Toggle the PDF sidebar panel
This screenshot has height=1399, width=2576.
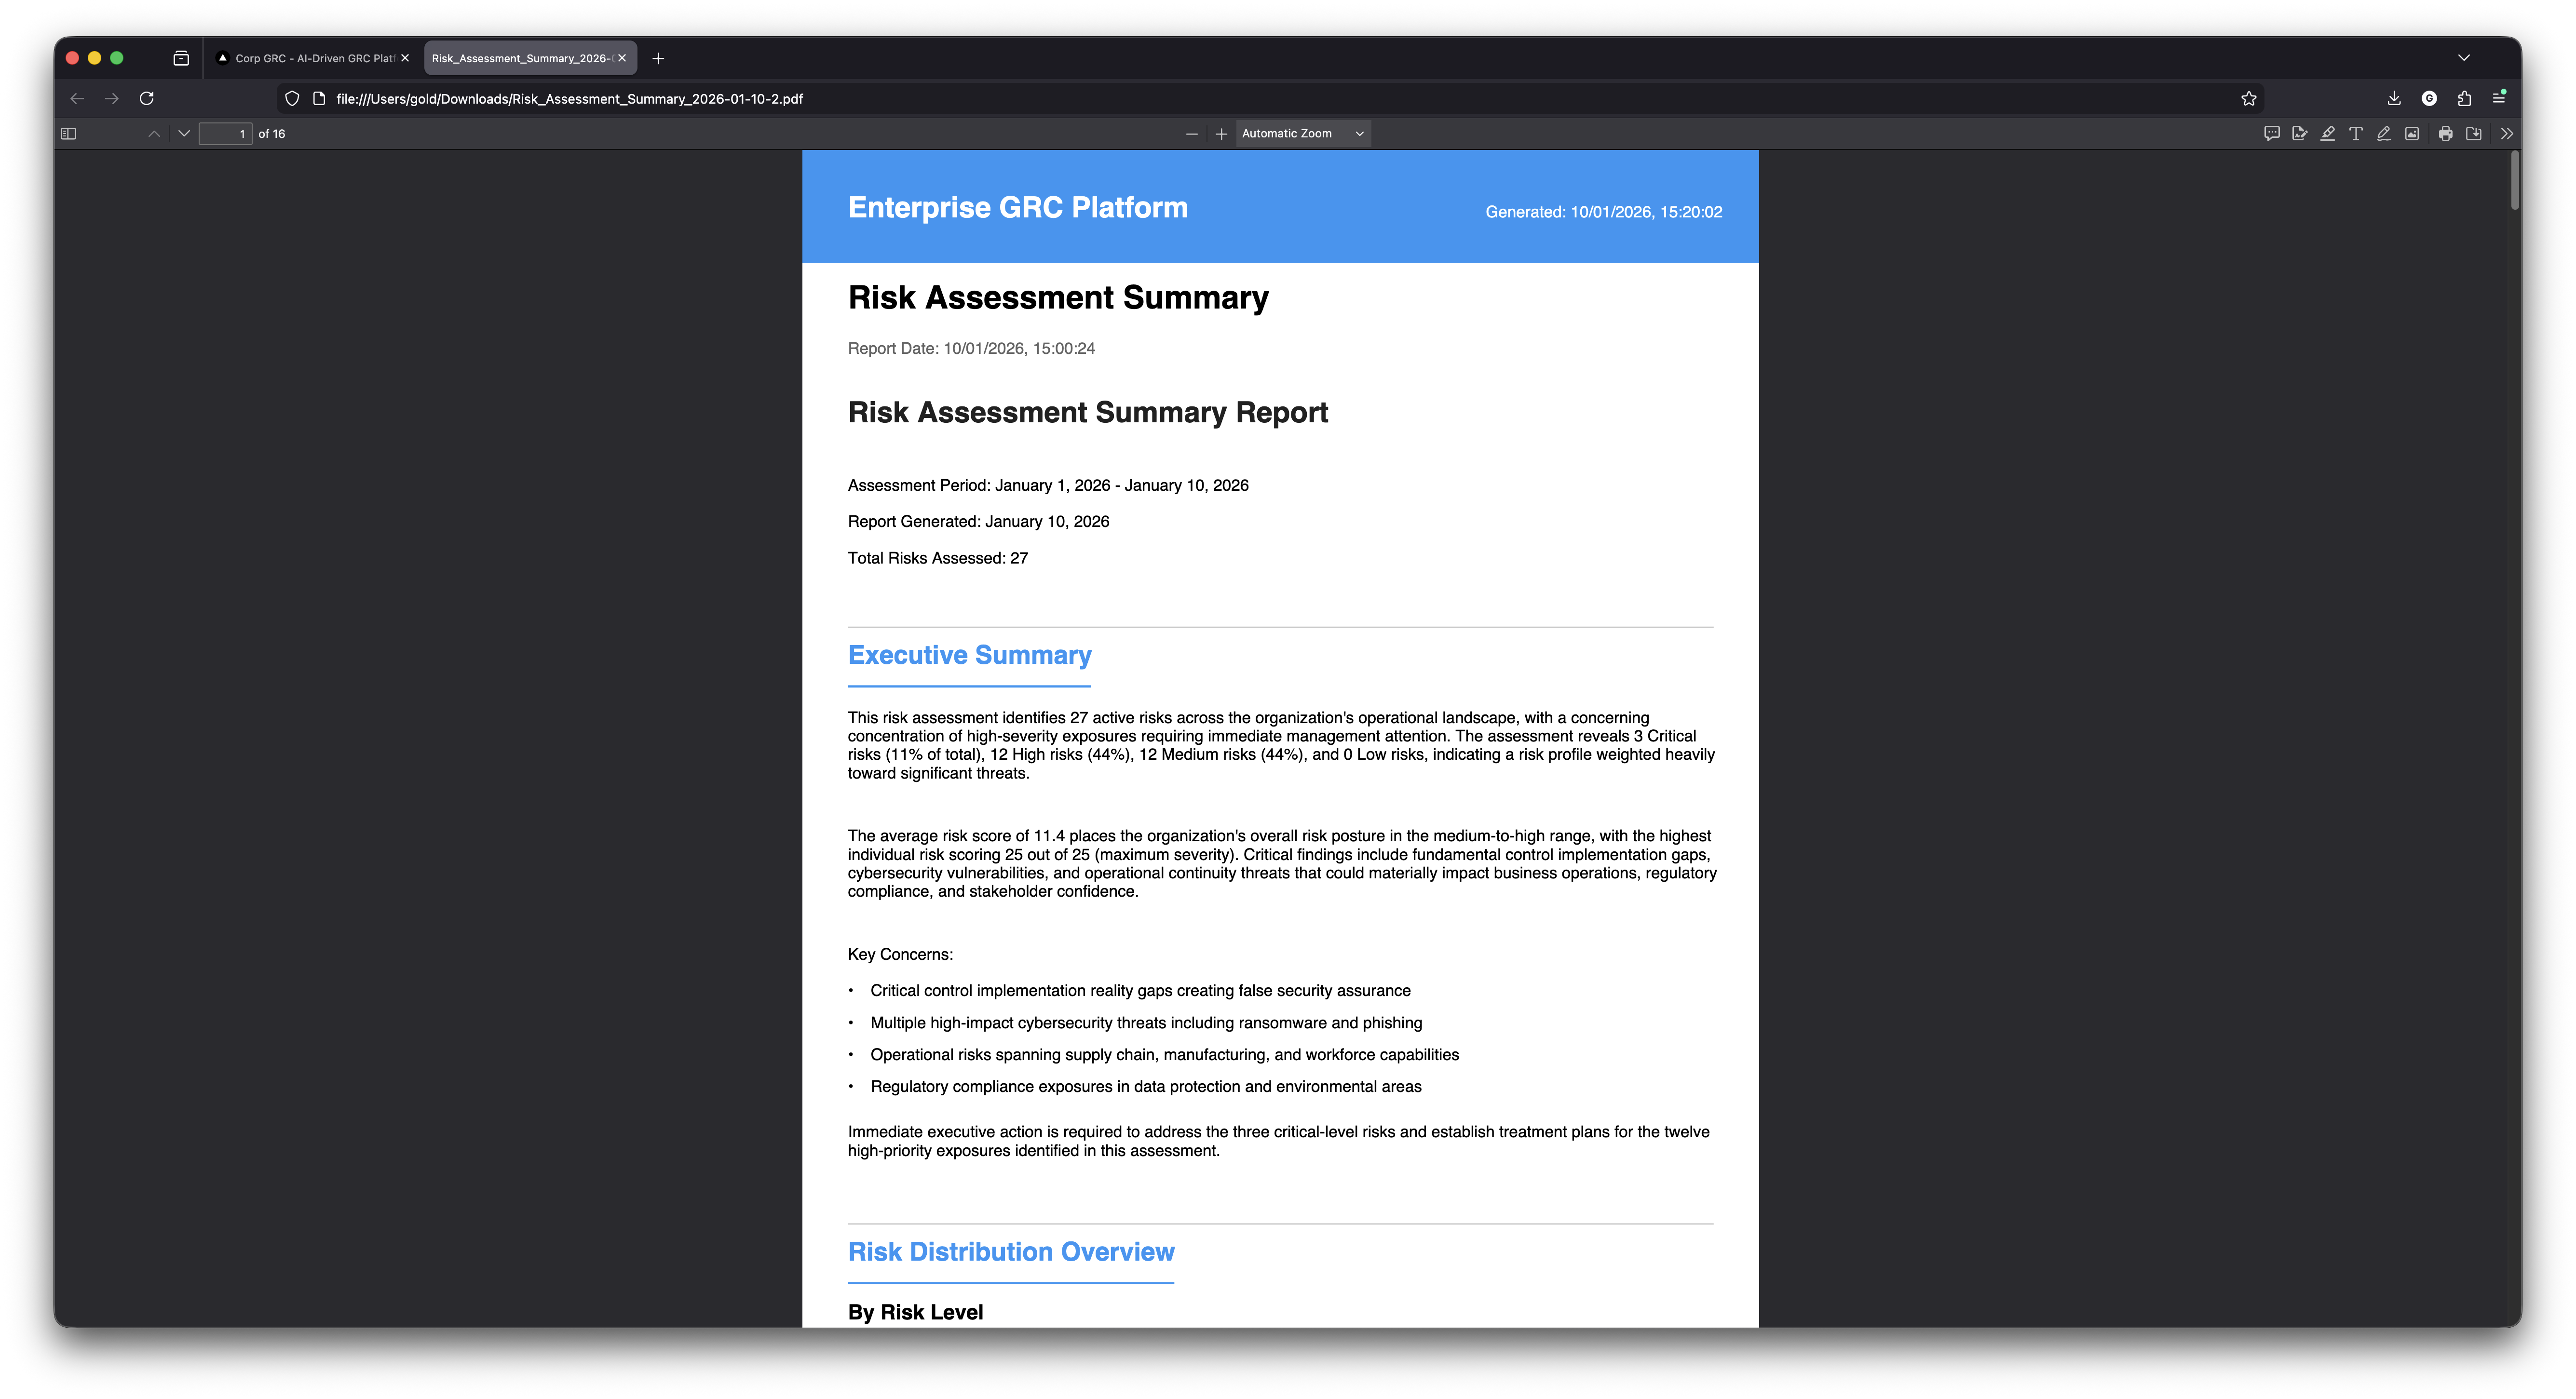(x=69, y=132)
